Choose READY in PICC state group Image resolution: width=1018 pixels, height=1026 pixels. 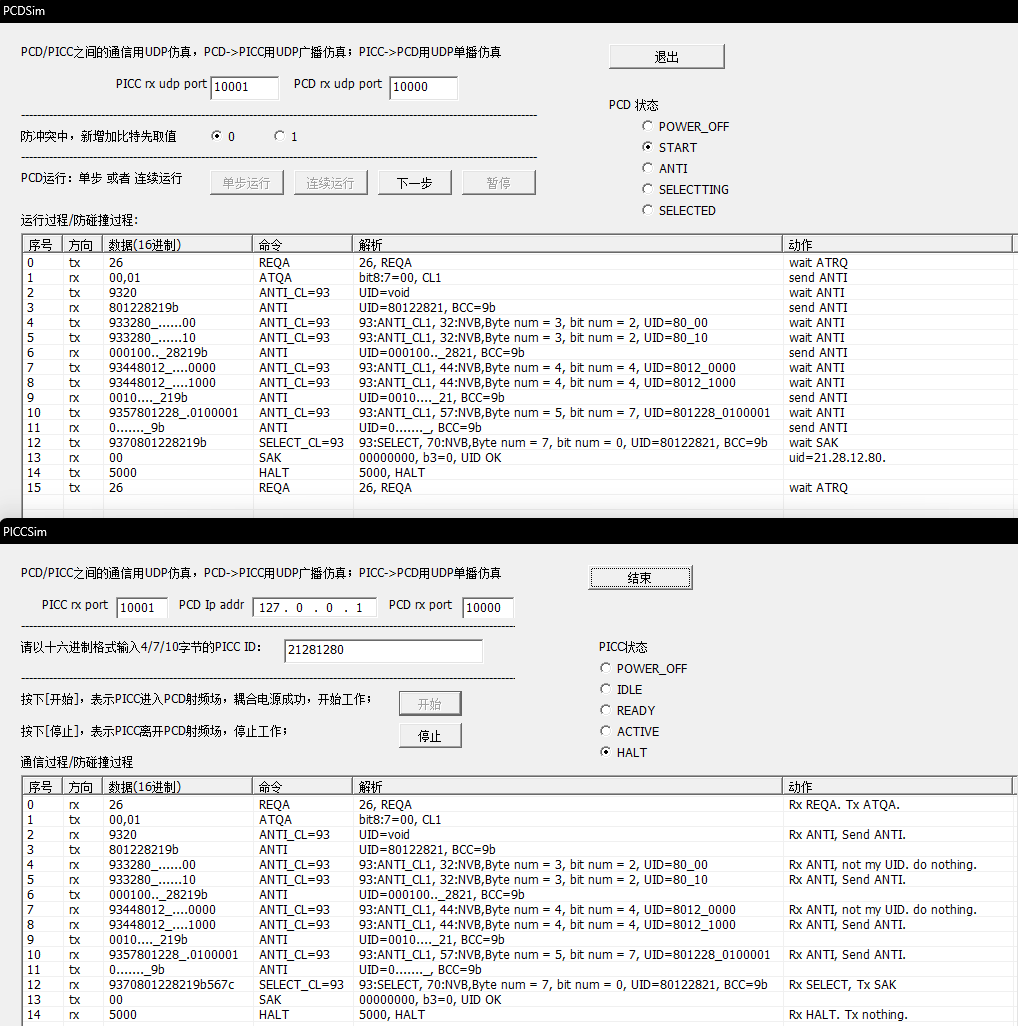[x=606, y=711]
